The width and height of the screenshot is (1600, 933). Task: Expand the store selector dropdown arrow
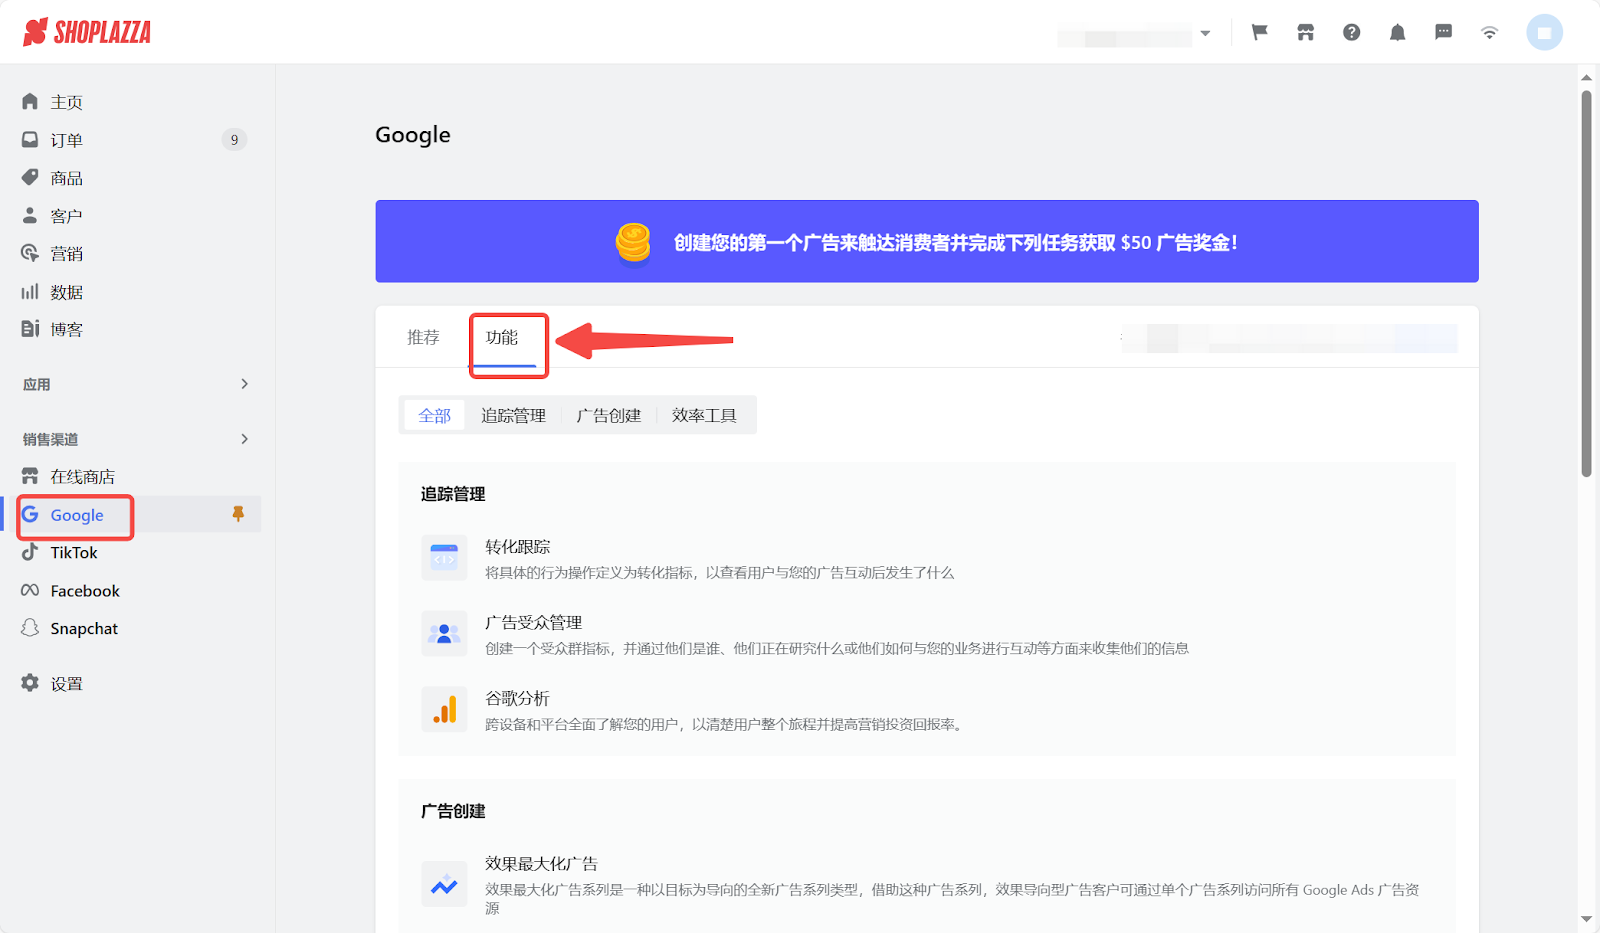coord(1205,33)
